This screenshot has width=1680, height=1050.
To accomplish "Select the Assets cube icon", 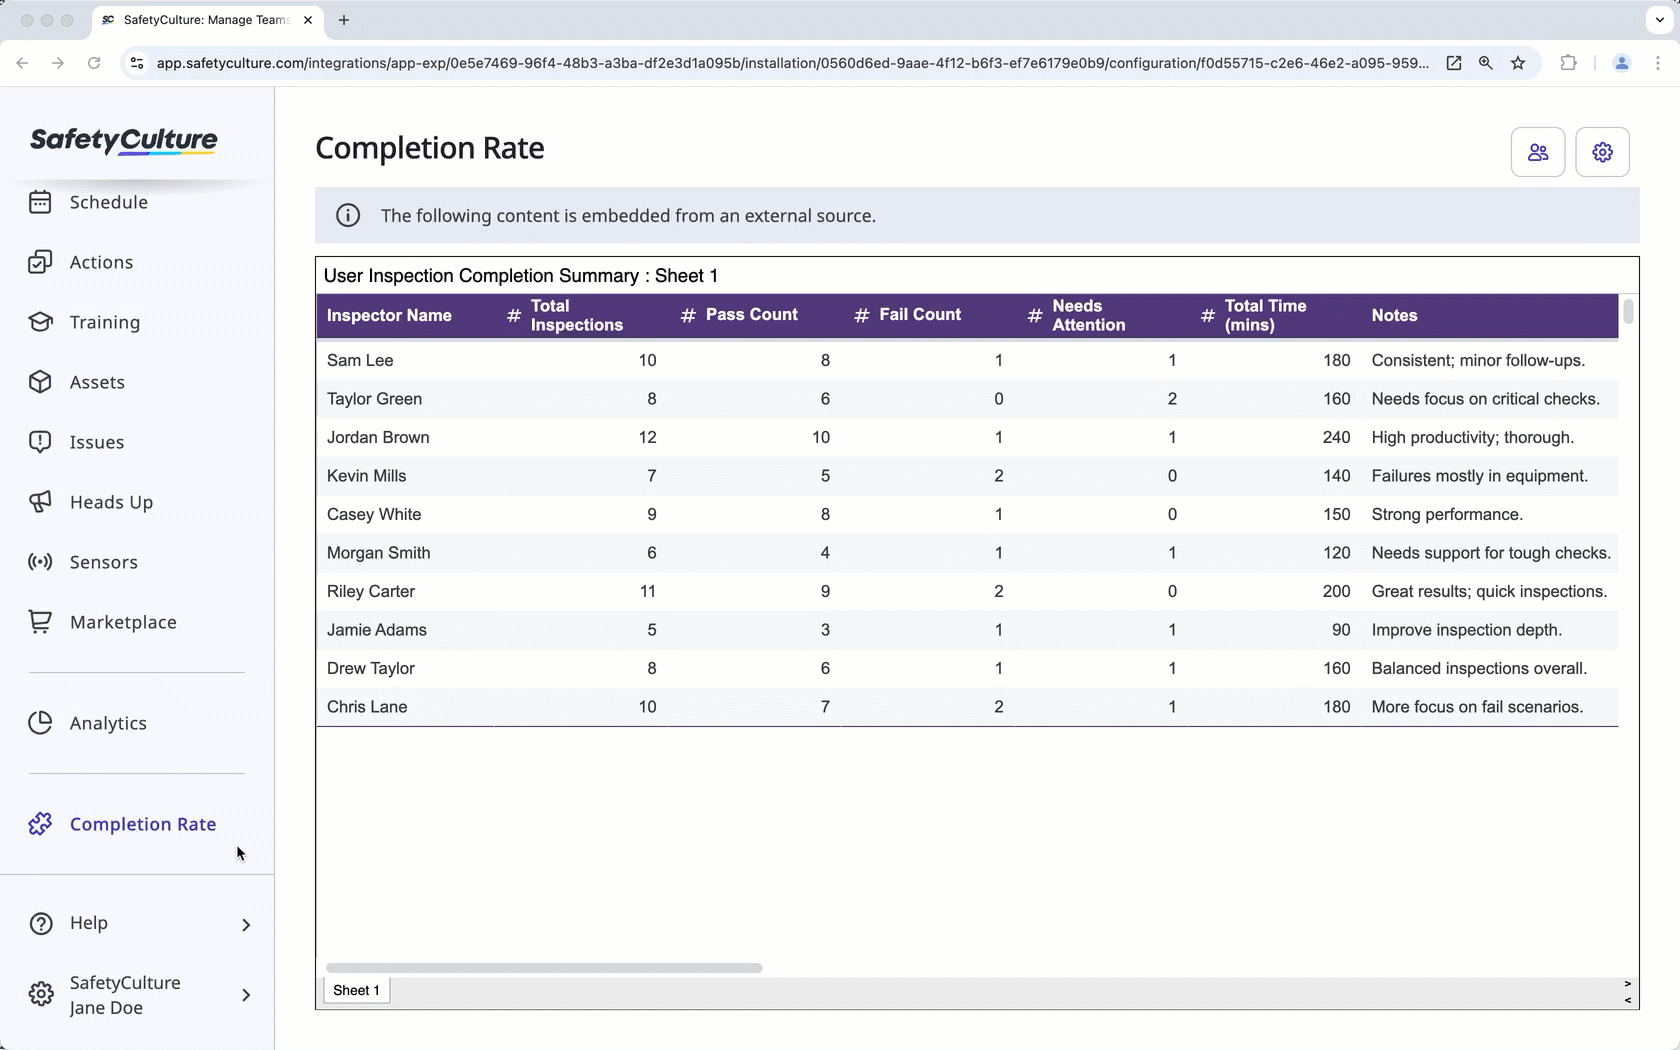I will coord(40,382).
